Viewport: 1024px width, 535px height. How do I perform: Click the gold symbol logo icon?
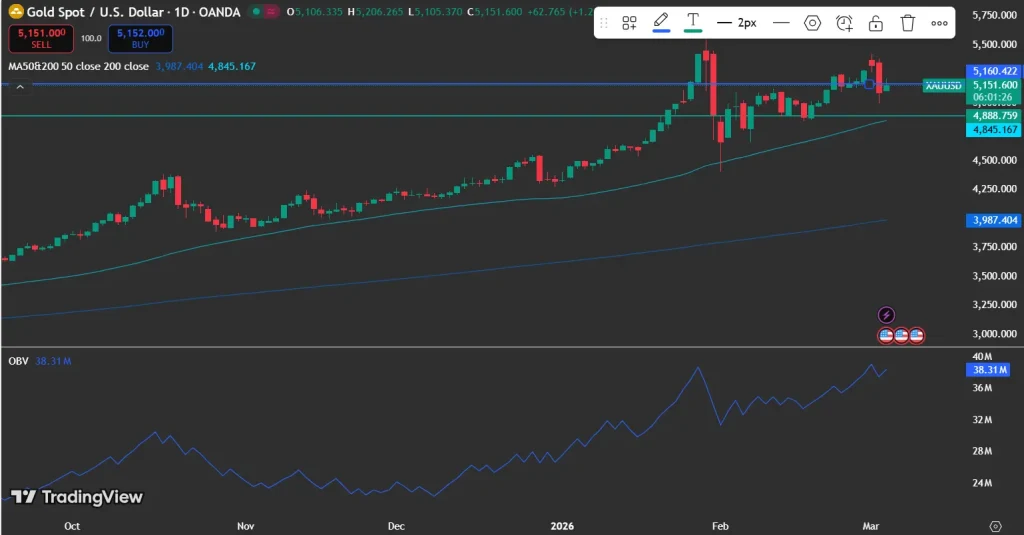click(x=16, y=11)
